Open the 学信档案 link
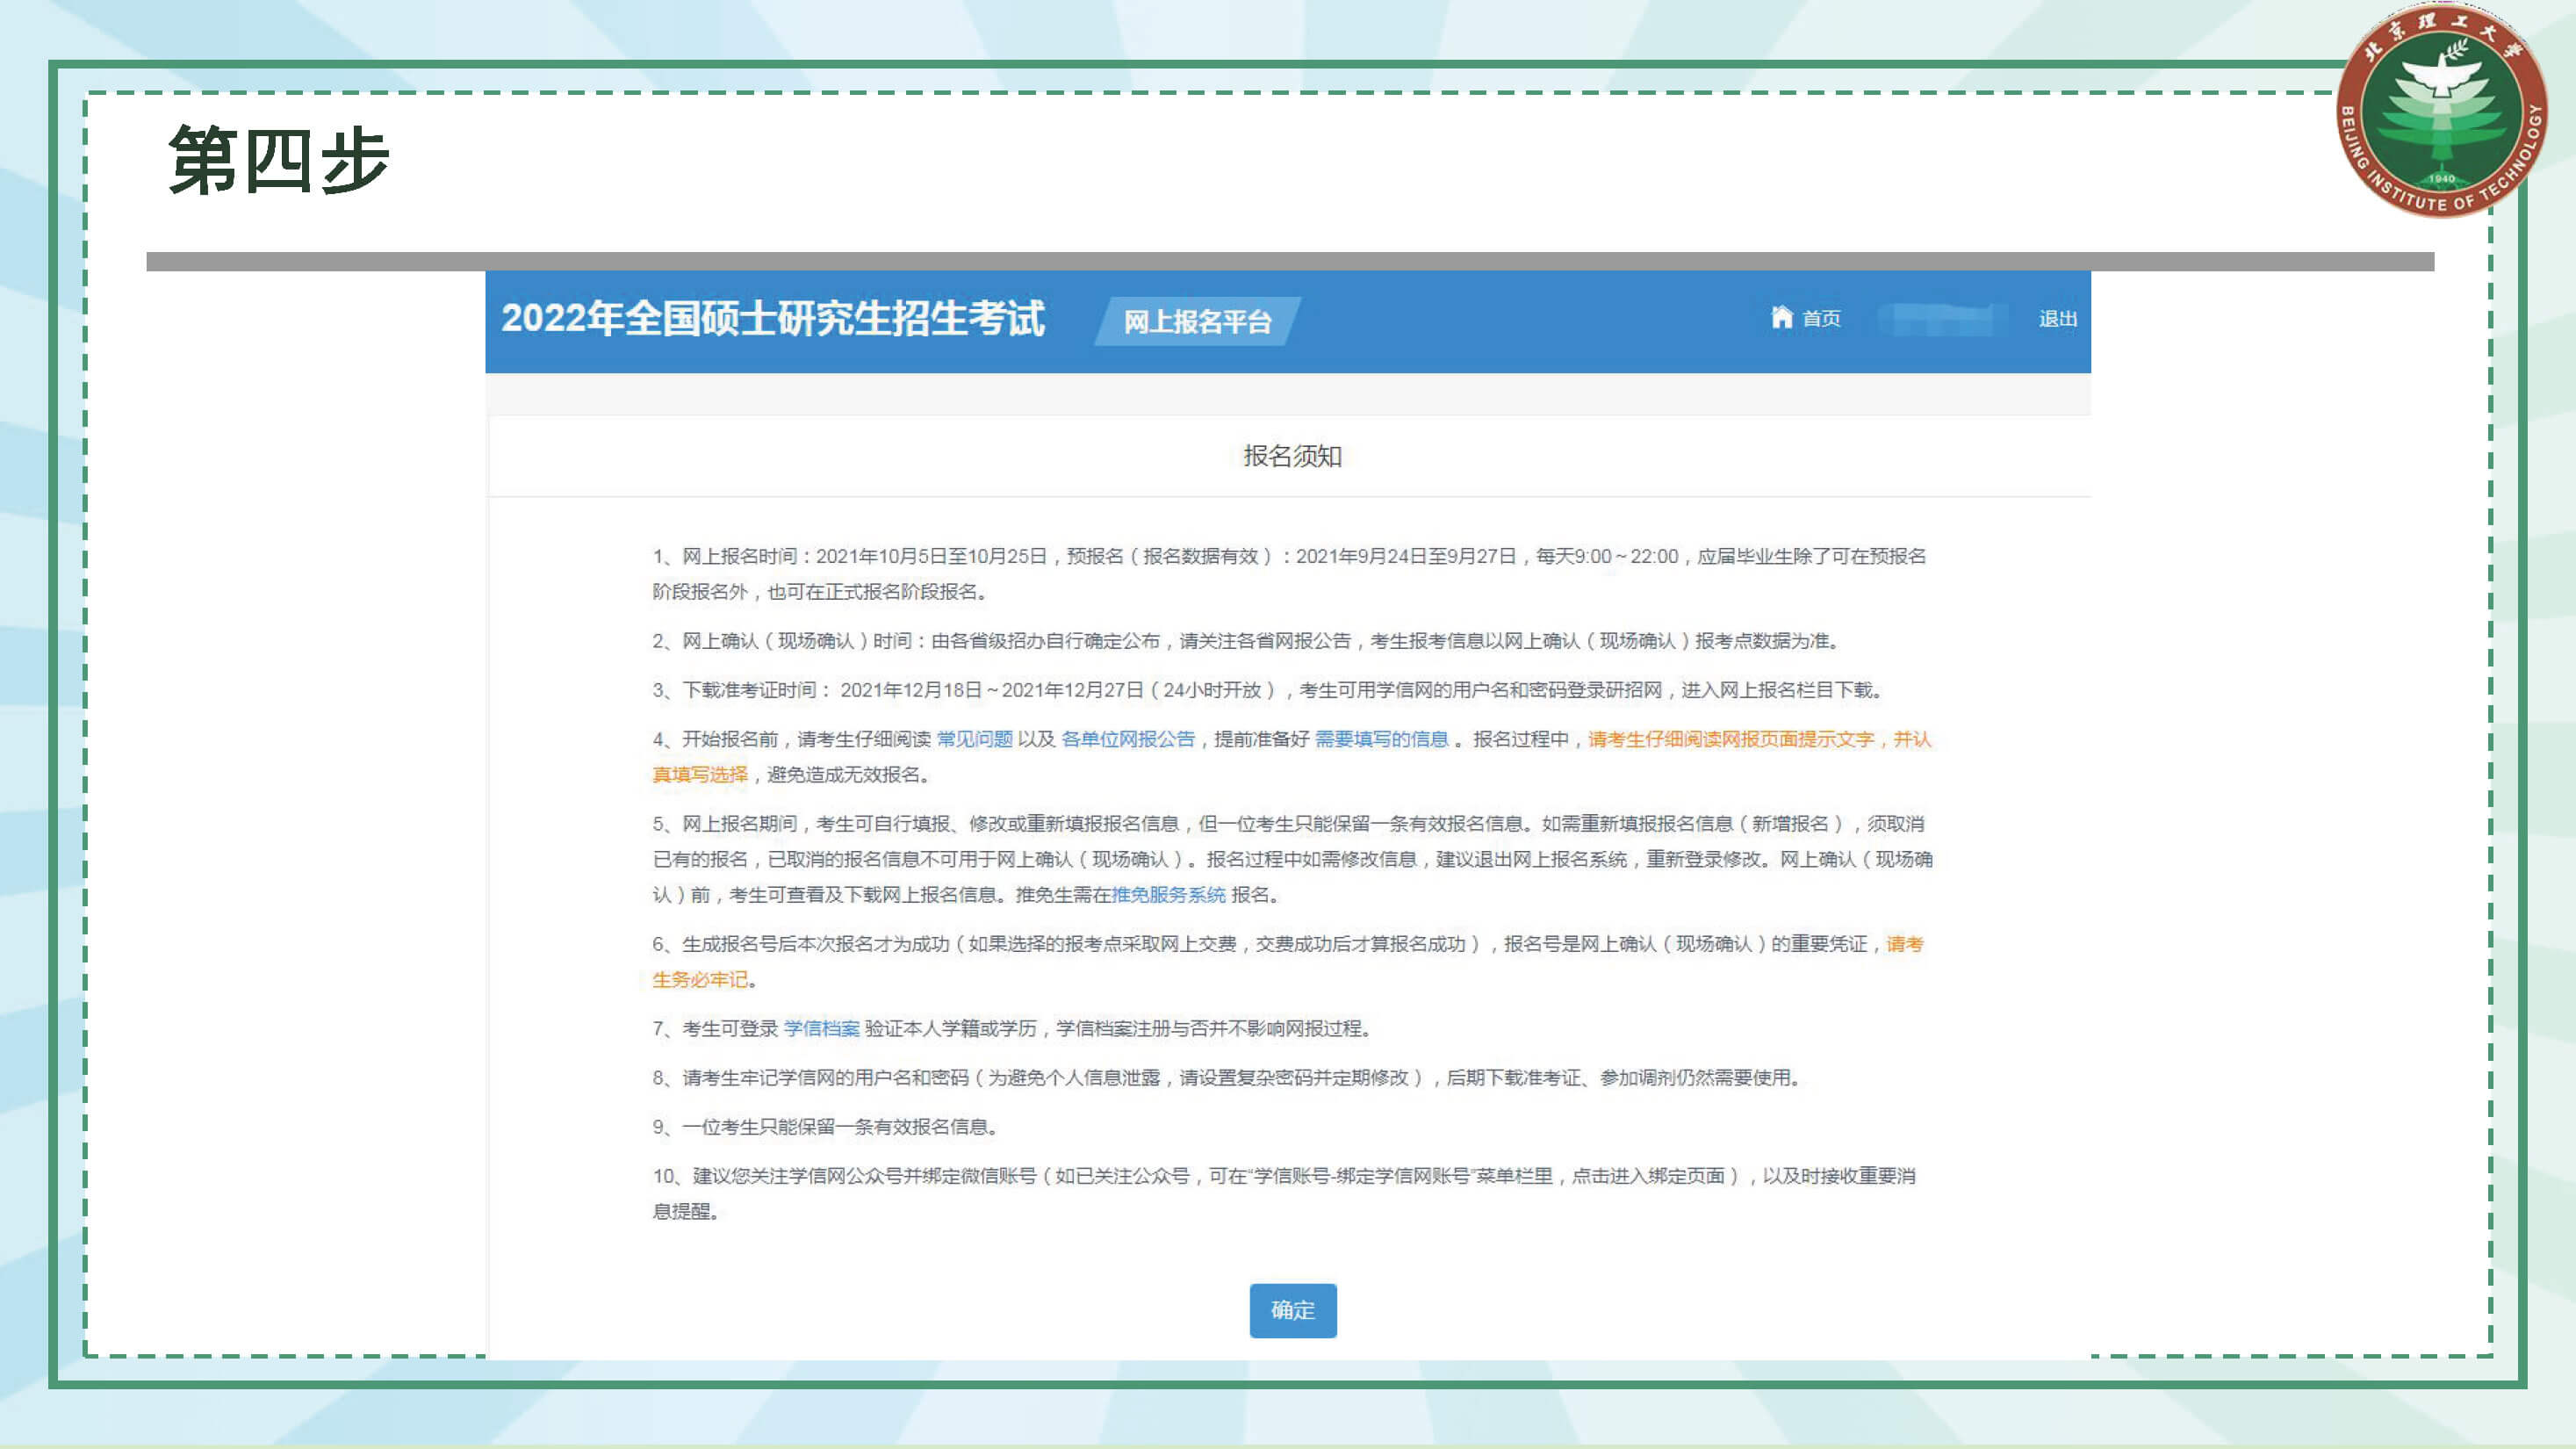The image size is (2576, 1449). pyautogui.click(x=821, y=1028)
